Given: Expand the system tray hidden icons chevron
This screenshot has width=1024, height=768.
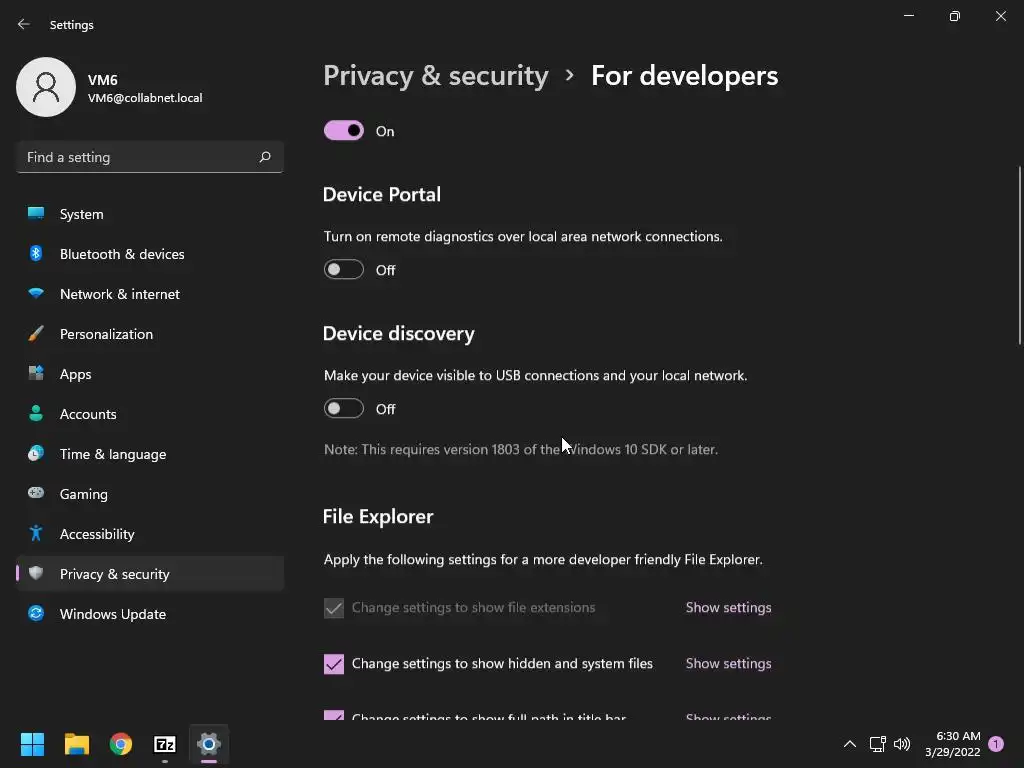Looking at the screenshot, I should point(849,744).
